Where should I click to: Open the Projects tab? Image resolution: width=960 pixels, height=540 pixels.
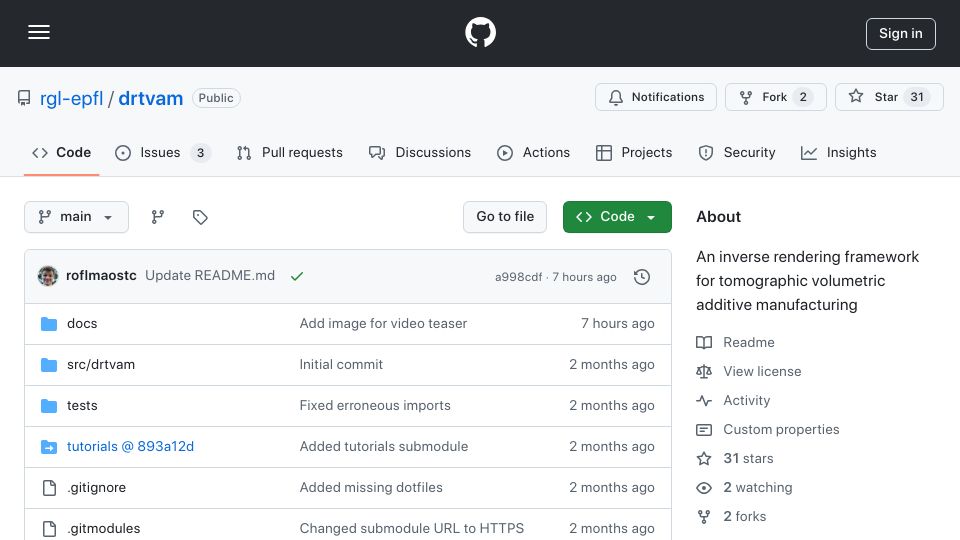point(634,152)
